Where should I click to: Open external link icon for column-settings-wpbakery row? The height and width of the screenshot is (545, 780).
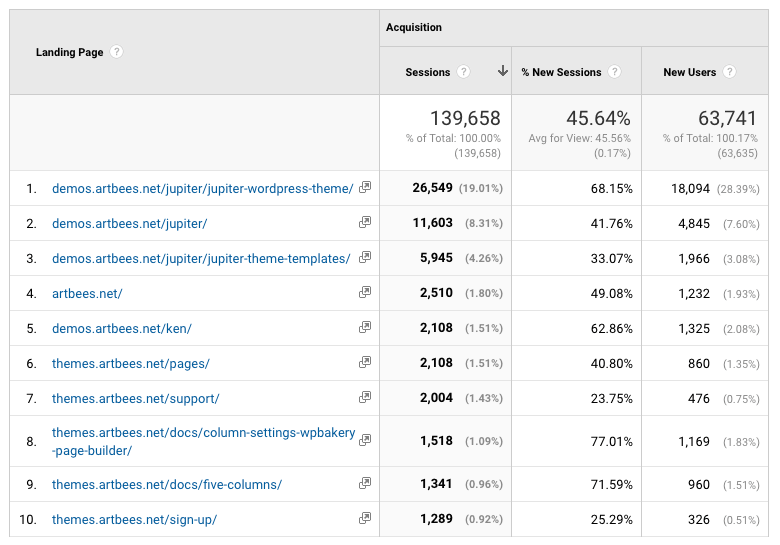pyautogui.click(x=365, y=440)
